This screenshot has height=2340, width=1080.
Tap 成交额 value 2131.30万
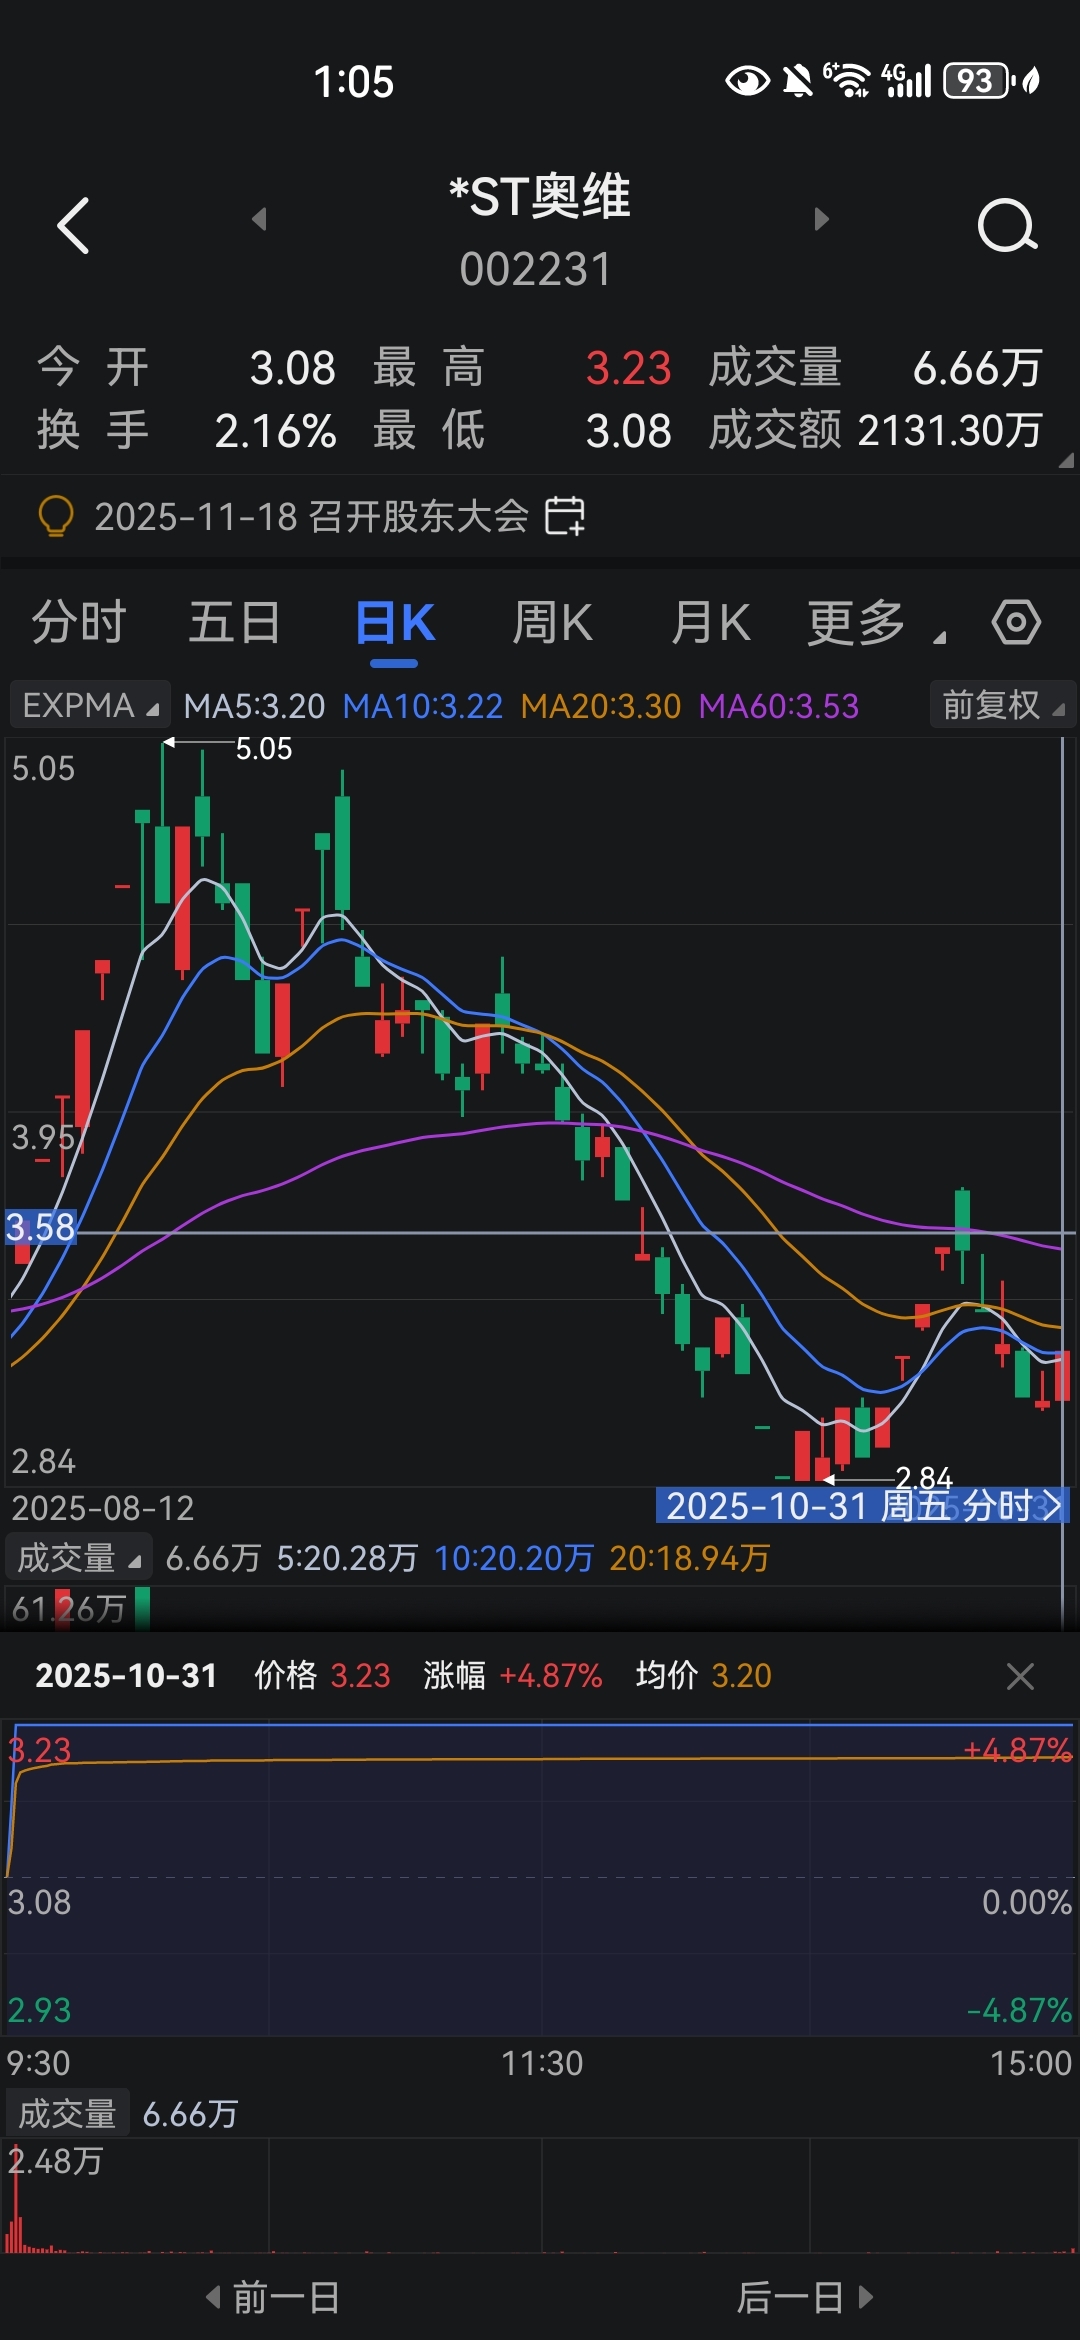tap(950, 430)
